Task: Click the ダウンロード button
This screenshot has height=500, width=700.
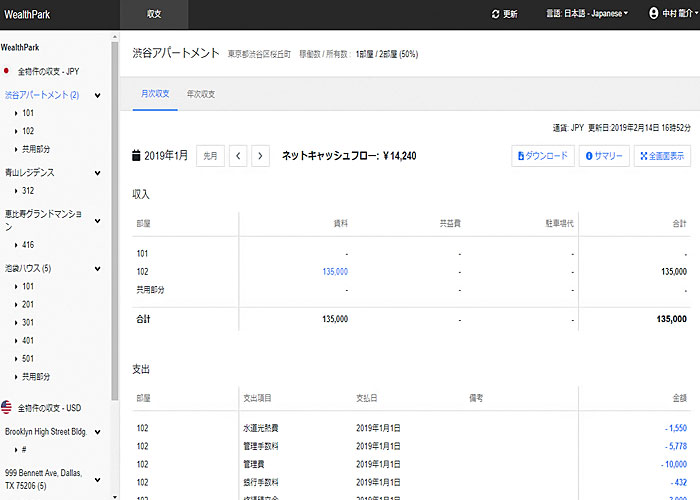Action: (541, 156)
